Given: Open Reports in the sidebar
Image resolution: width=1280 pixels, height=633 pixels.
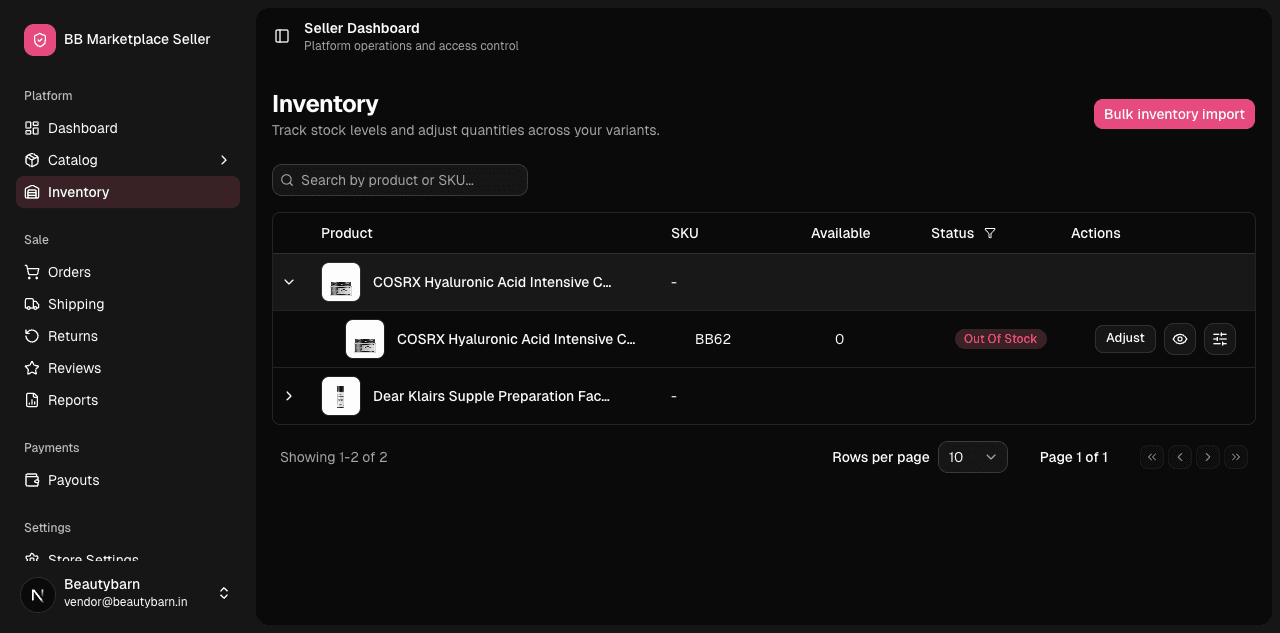Looking at the screenshot, I should tap(128, 400).
